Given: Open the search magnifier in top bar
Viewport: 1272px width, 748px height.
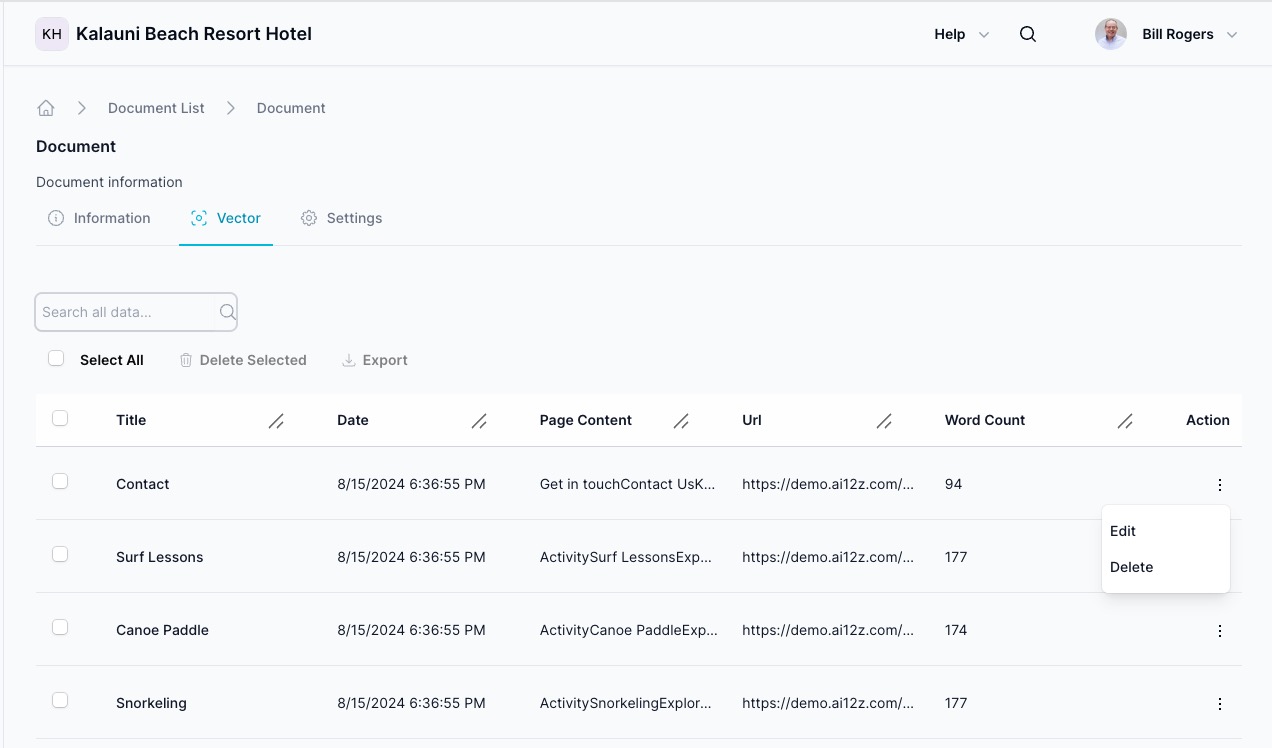Looking at the screenshot, I should pos(1027,34).
